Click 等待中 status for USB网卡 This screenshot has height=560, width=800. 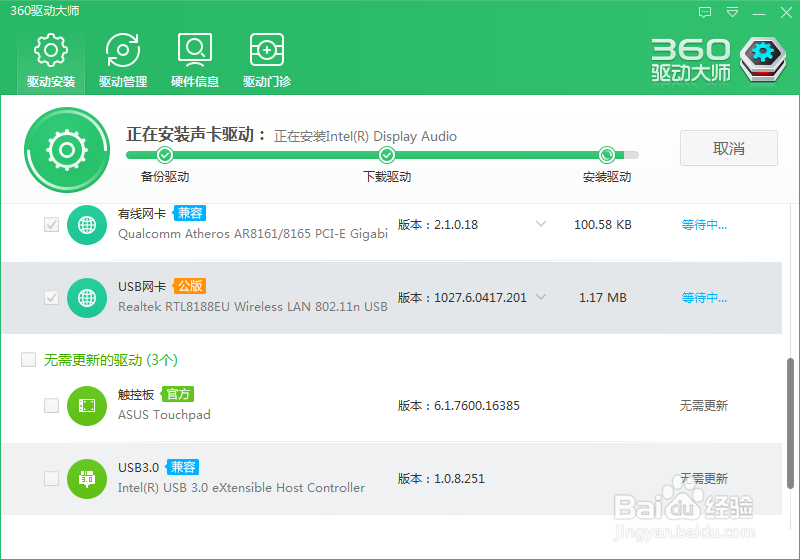pos(704,298)
